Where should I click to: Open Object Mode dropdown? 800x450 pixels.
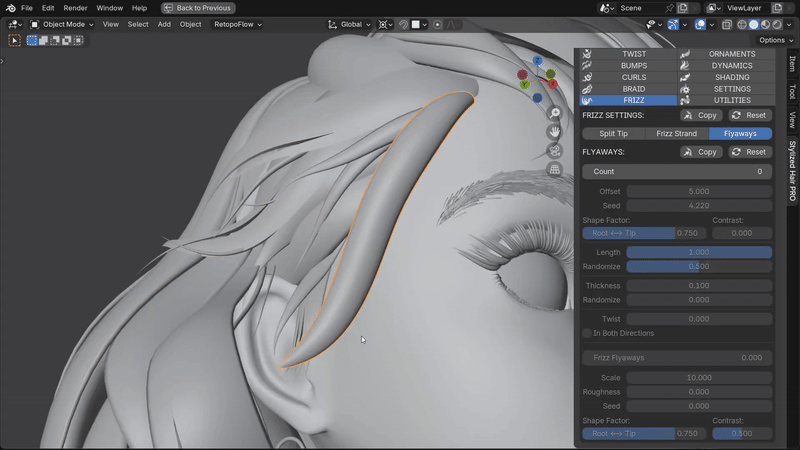tap(62, 24)
